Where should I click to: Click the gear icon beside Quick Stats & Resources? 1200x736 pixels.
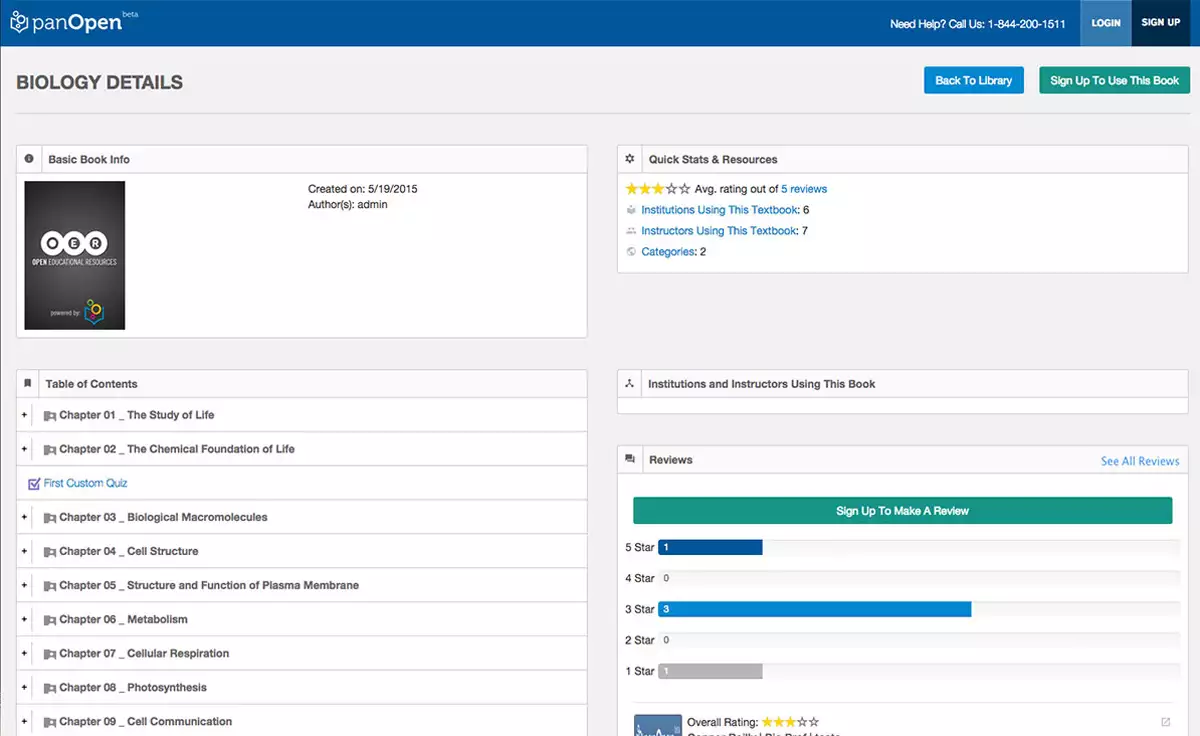pos(630,159)
